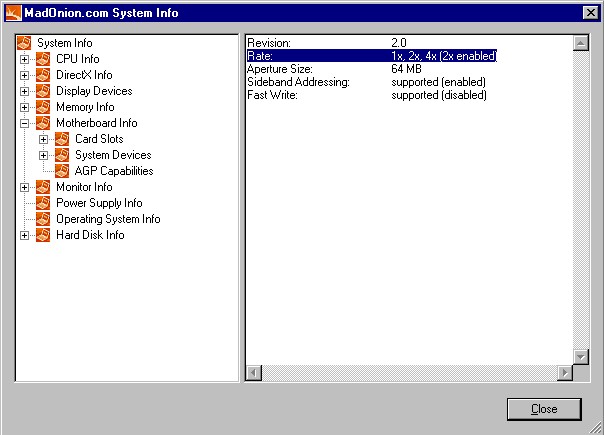Select the DirectX Info label

pos(84,75)
